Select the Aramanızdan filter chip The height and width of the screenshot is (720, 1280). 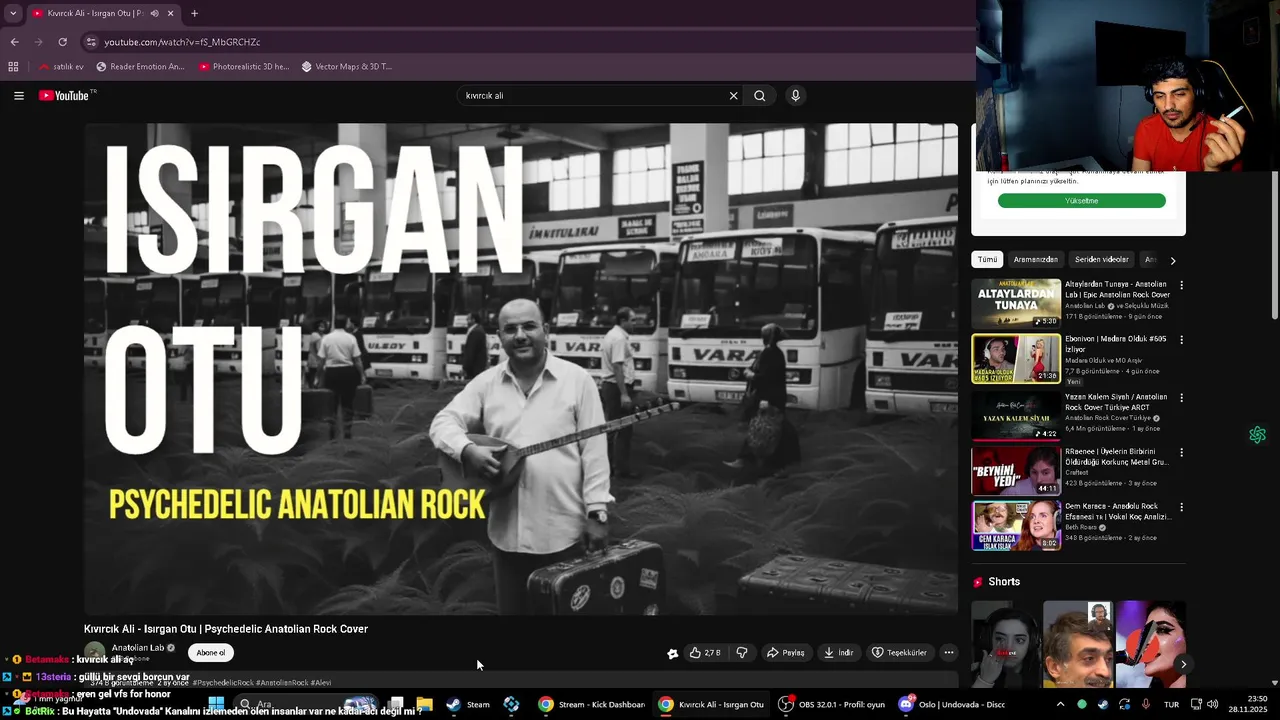click(1035, 260)
